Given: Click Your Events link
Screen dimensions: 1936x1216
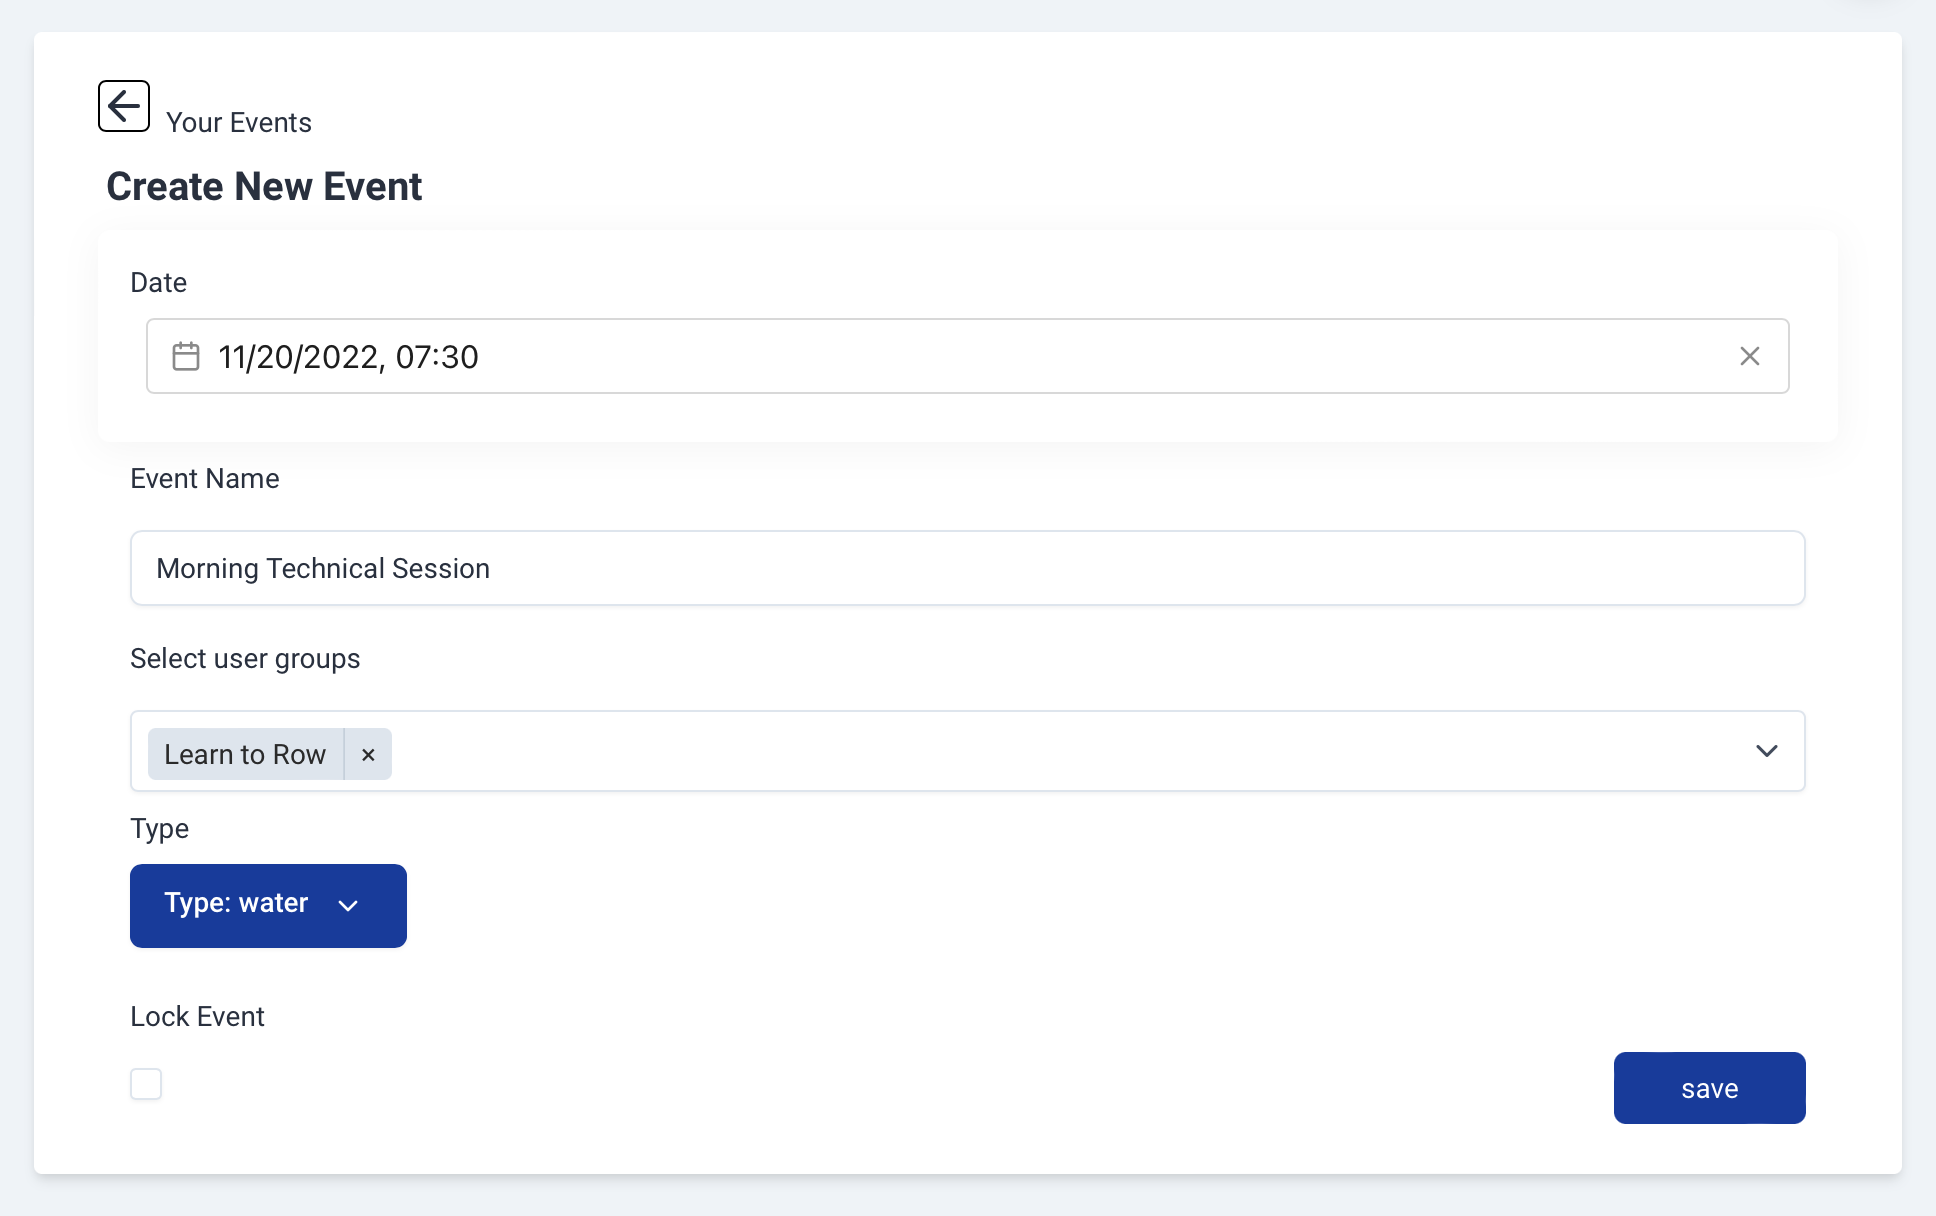Looking at the screenshot, I should point(237,122).
